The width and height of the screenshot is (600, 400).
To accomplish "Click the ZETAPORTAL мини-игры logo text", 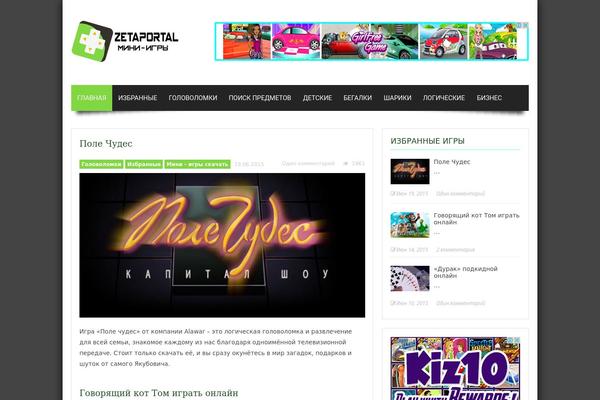I will pos(147,42).
